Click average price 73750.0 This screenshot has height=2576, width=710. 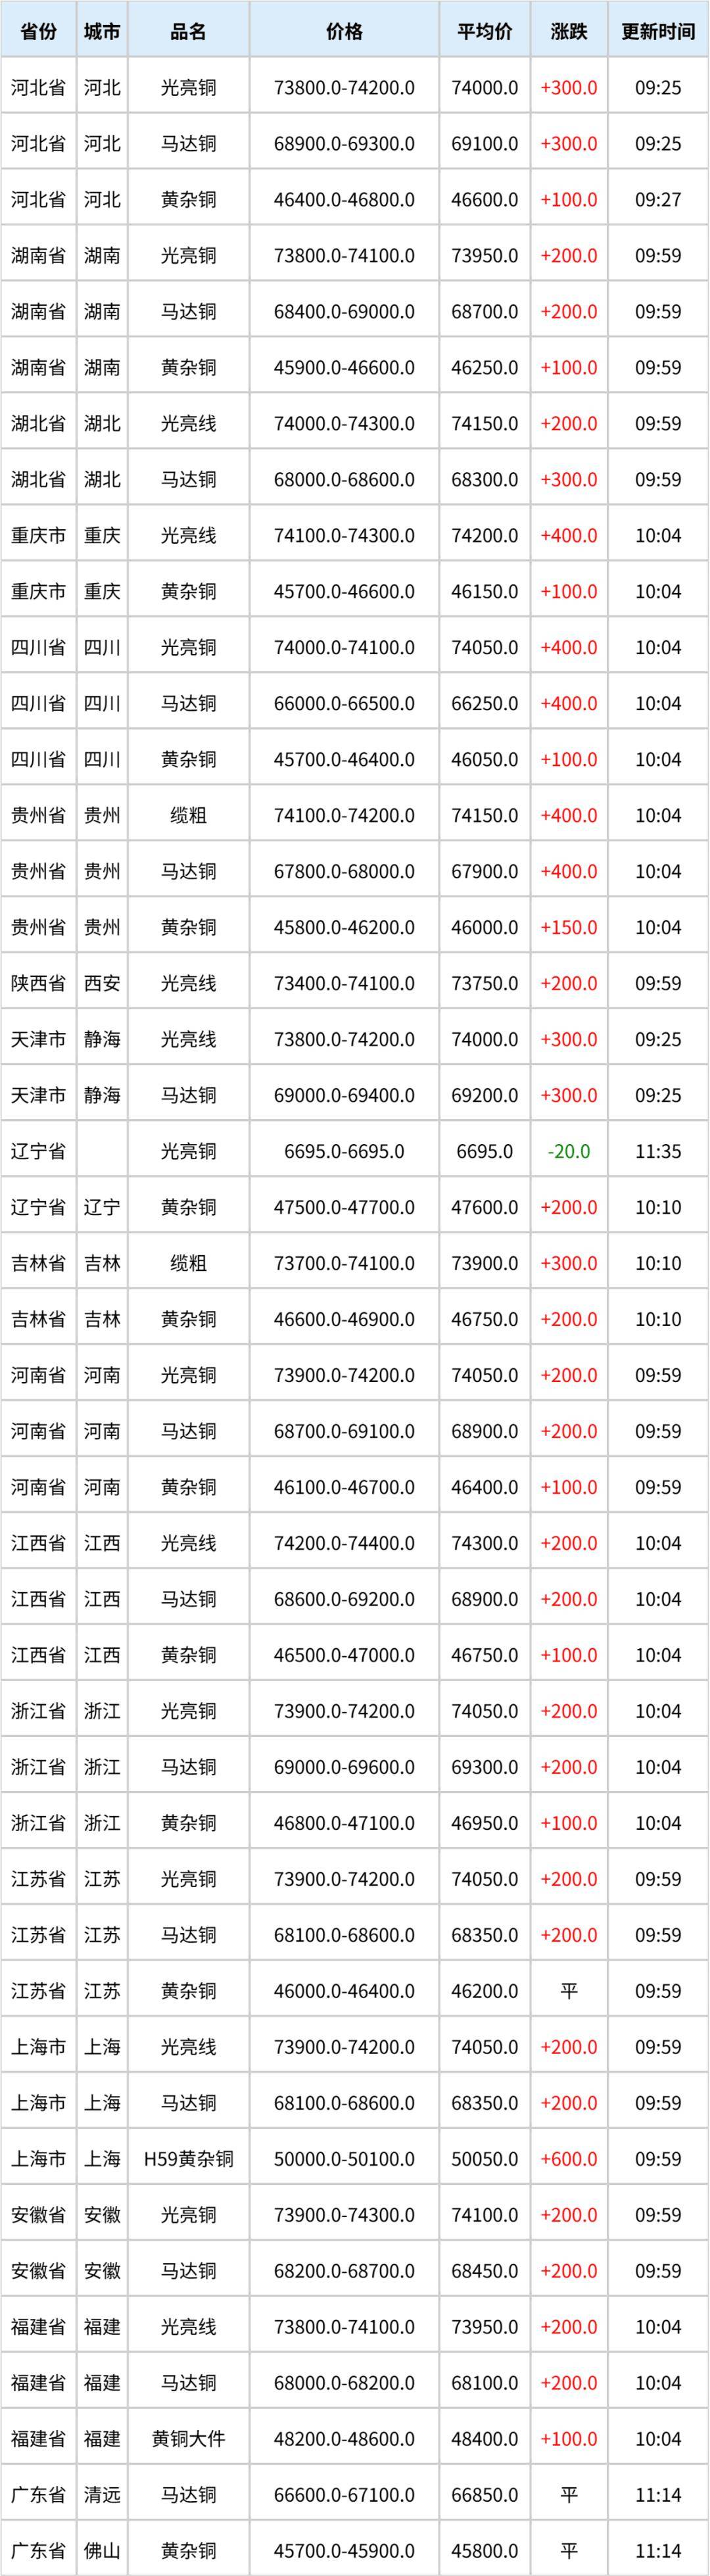485,984
